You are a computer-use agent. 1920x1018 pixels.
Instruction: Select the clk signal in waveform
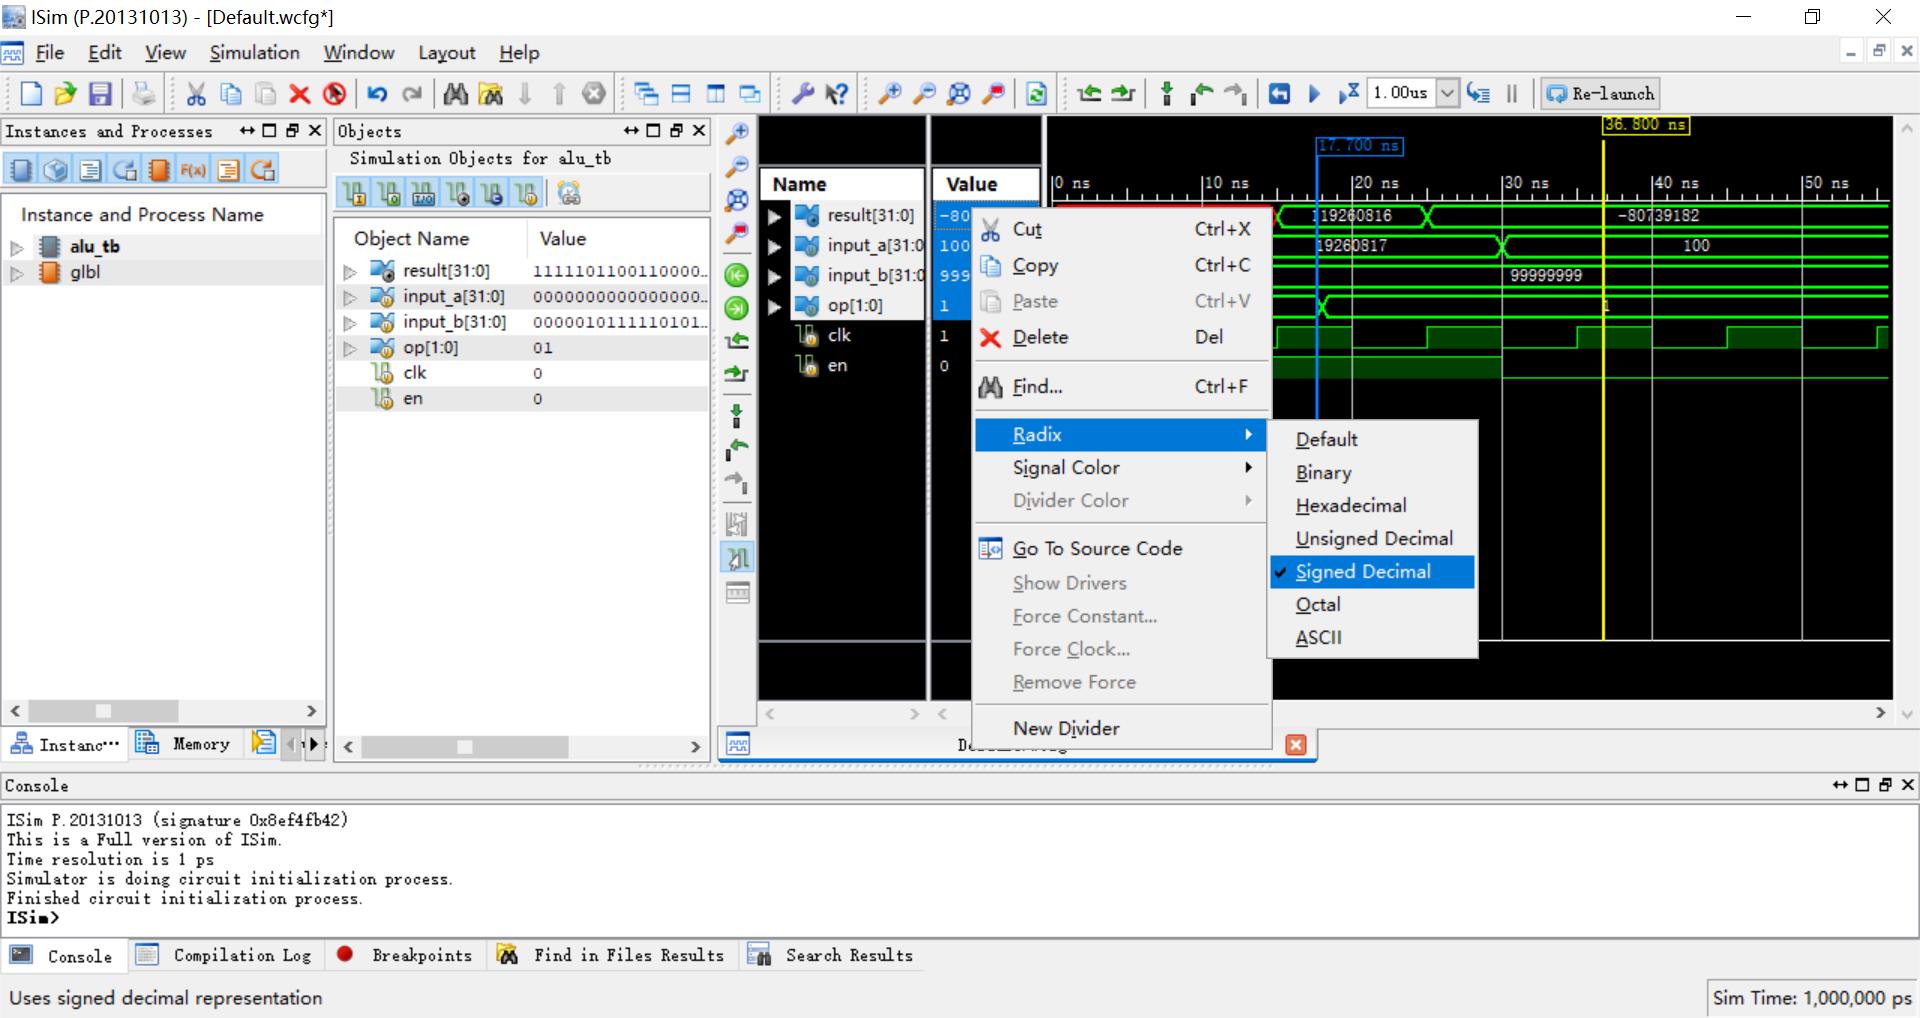click(839, 336)
